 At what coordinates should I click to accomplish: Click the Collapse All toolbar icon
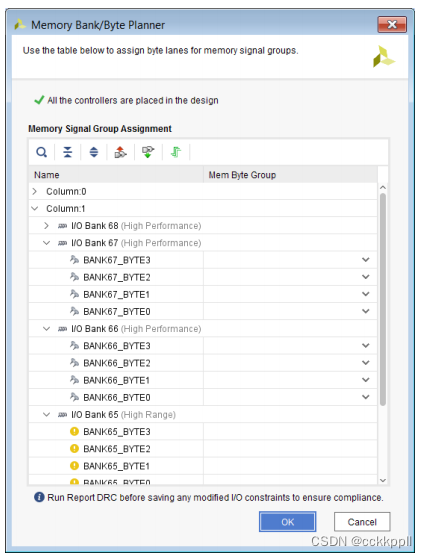click(x=67, y=152)
